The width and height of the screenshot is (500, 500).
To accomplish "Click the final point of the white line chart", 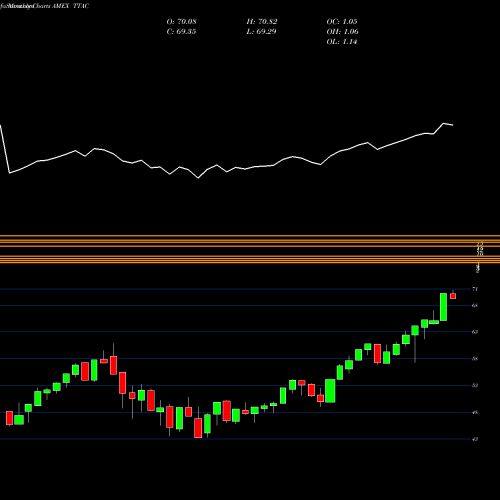I will point(453,125).
